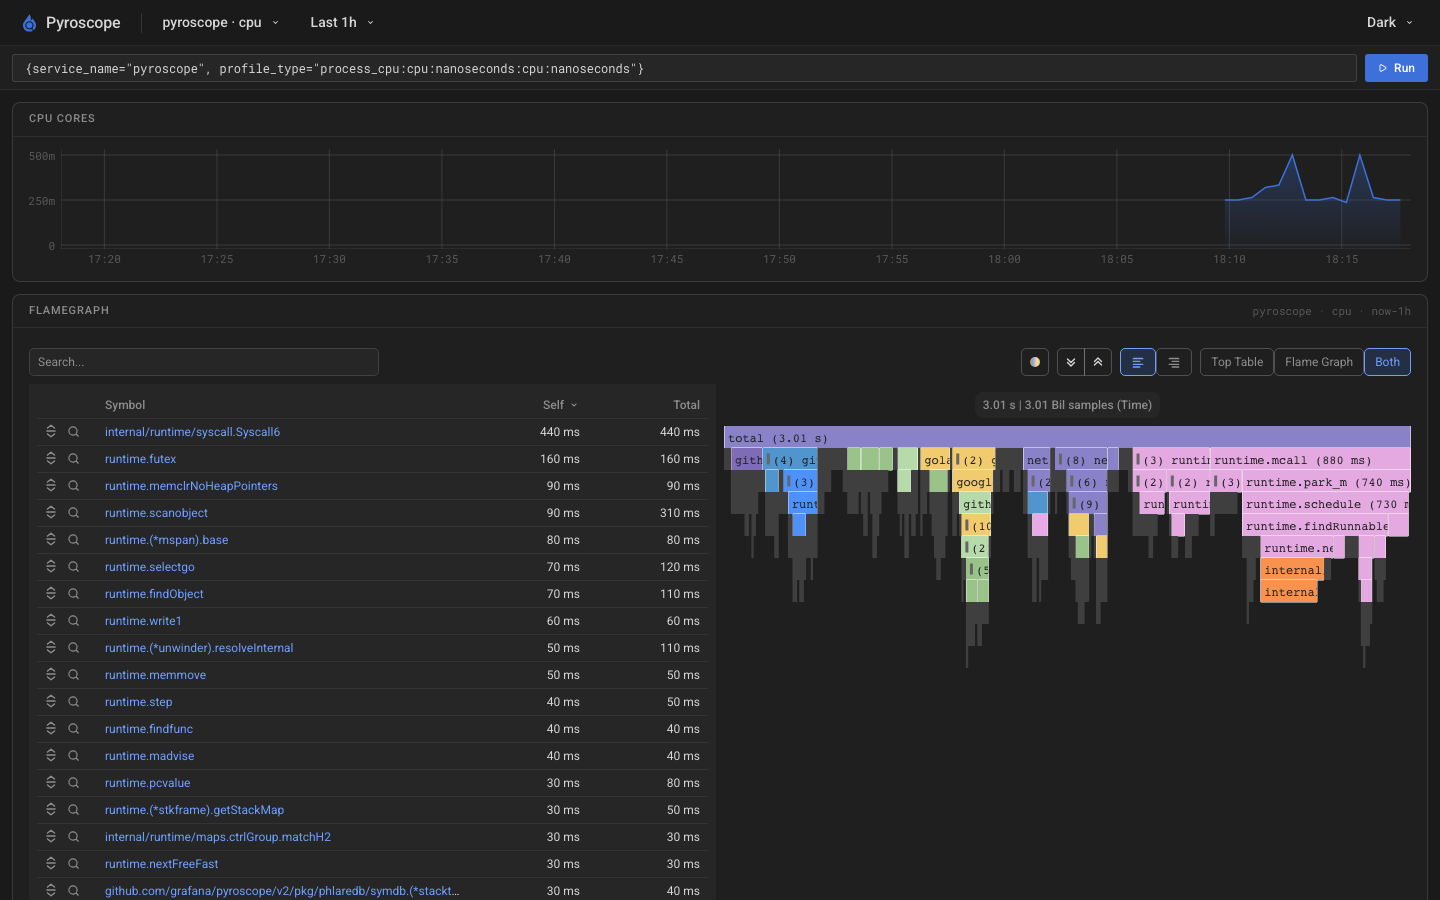The width and height of the screenshot is (1440, 900).
Task: Click sandwich icon for runtime.futex row
Action: pyautogui.click(x=51, y=459)
